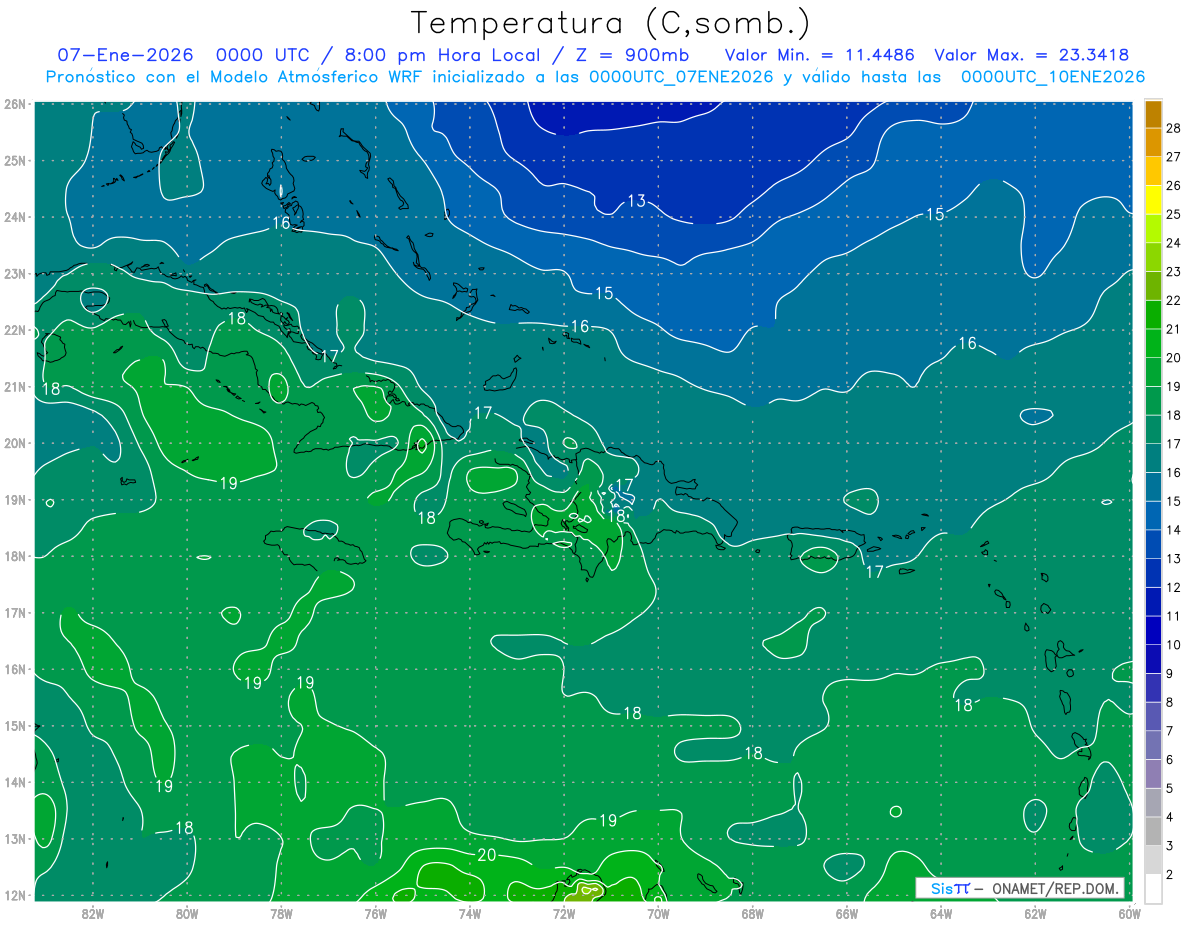Click the bright yellow colorbar swatch
Viewport: 1200px width, 927px height.
[1153, 201]
